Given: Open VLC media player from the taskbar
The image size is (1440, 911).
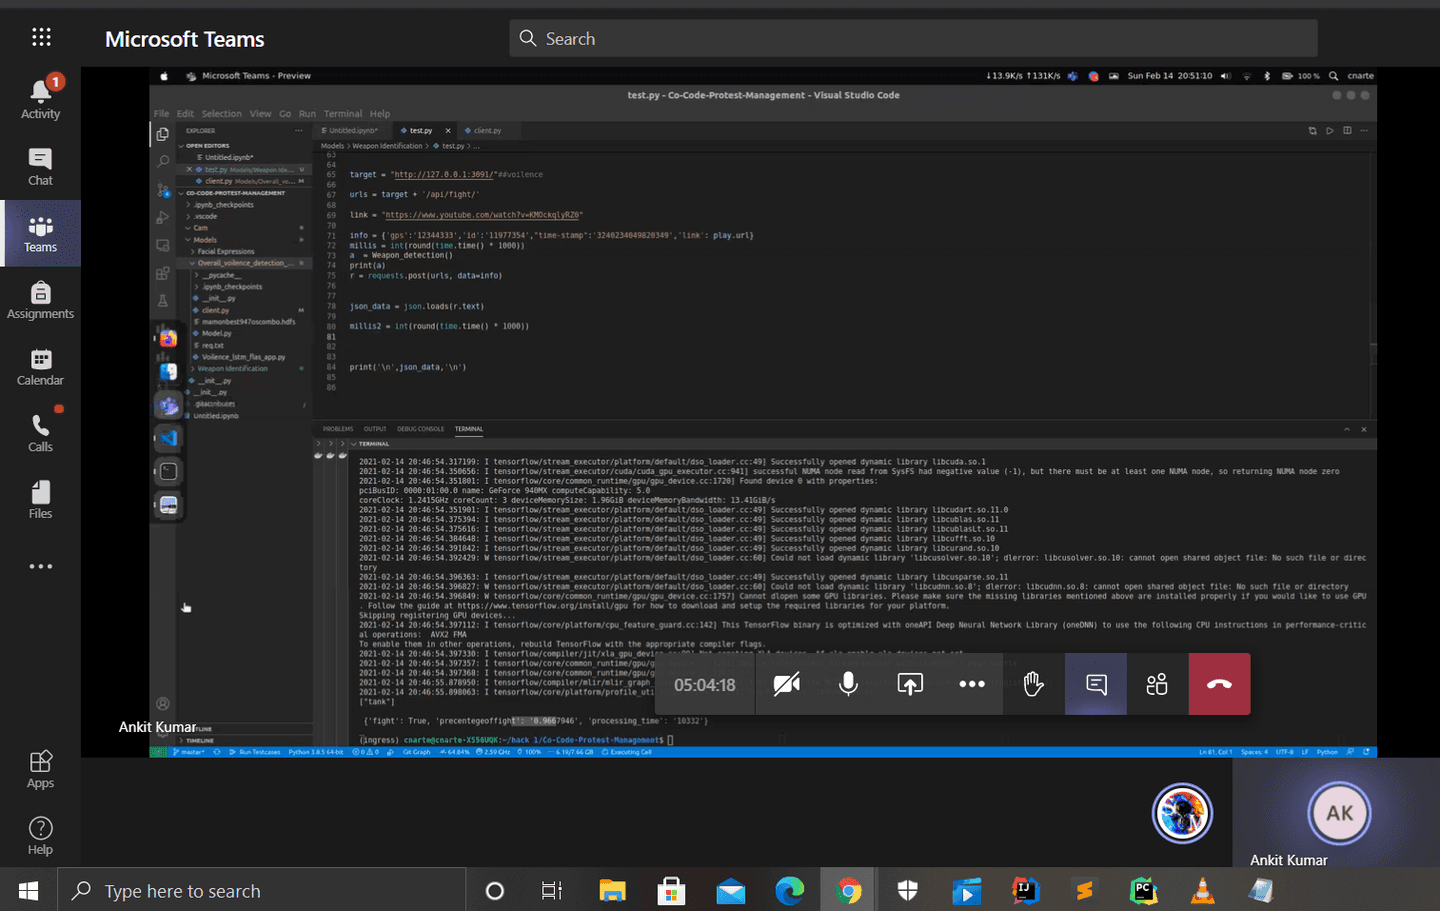Looking at the screenshot, I should point(1202,890).
